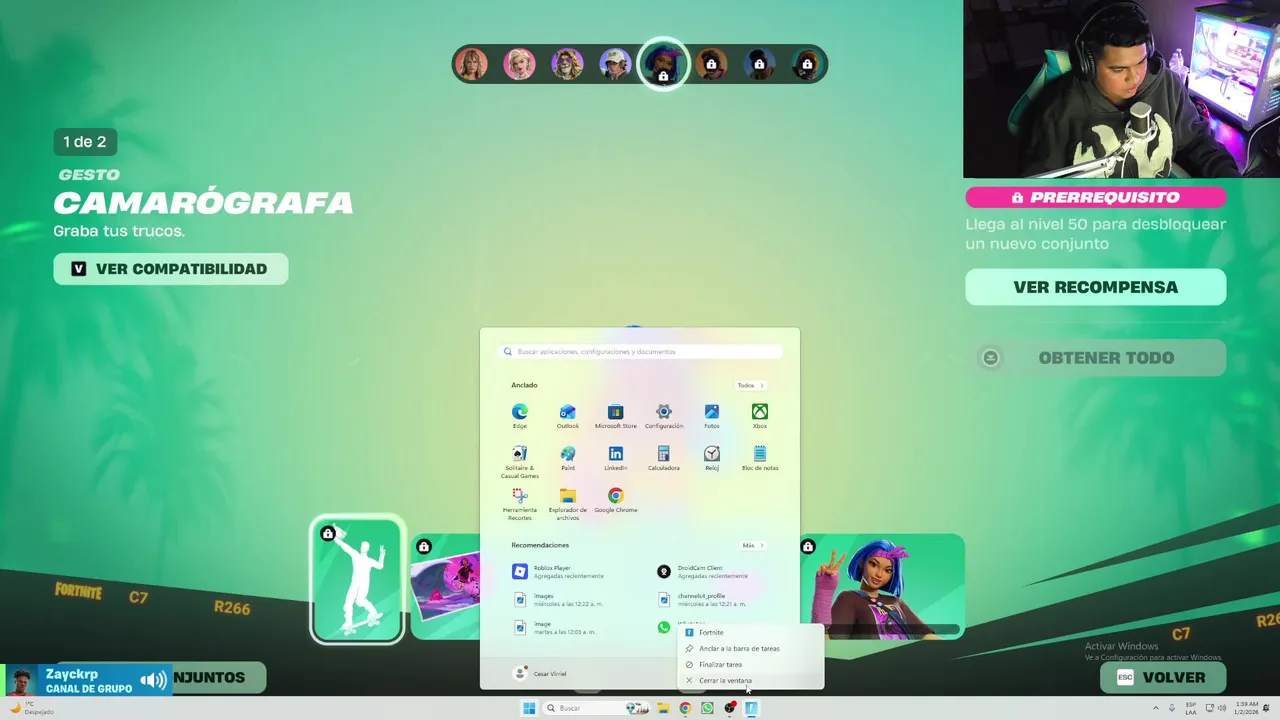
Task: Select sixth locked character portrait
Action: 711,65
